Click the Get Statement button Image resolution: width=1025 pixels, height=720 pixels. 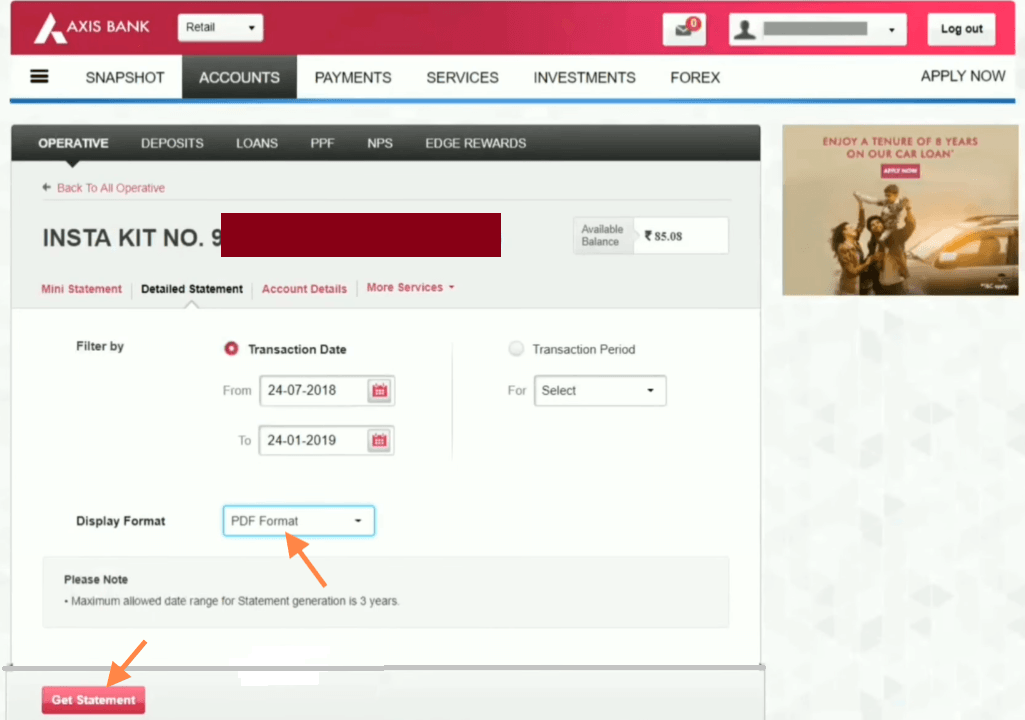point(93,700)
